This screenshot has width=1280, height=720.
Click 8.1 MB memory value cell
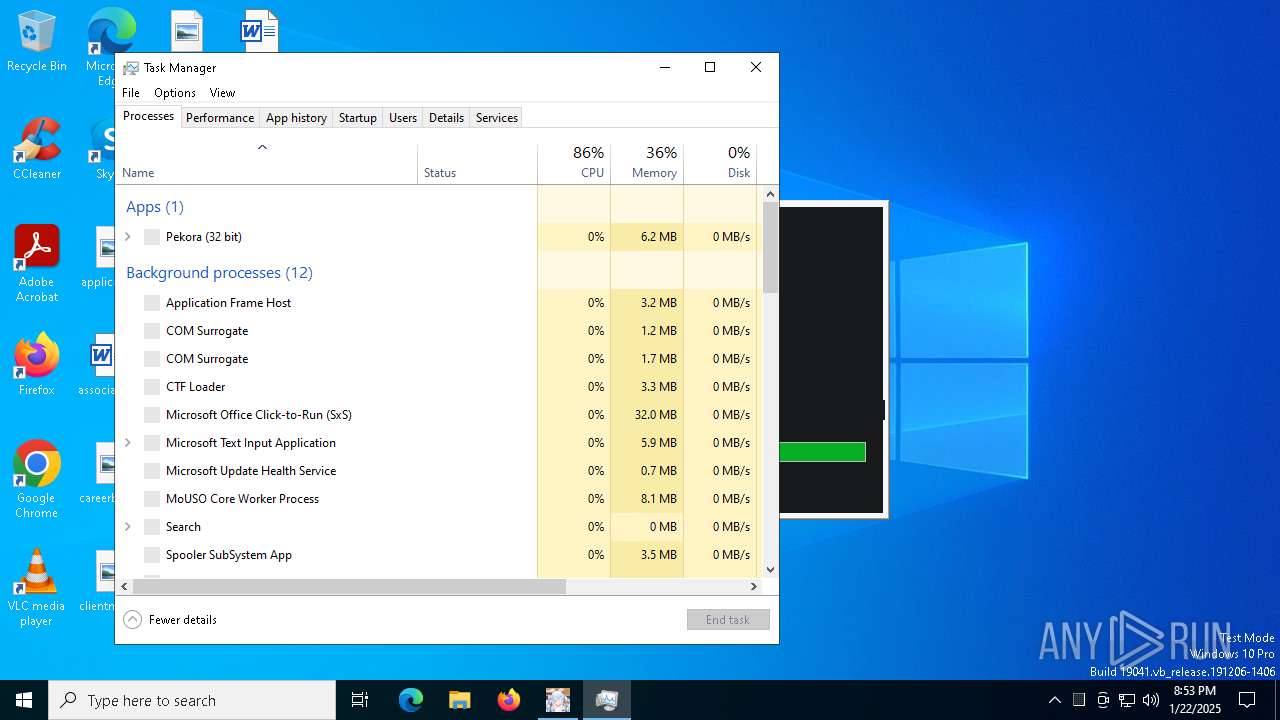point(647,499)
